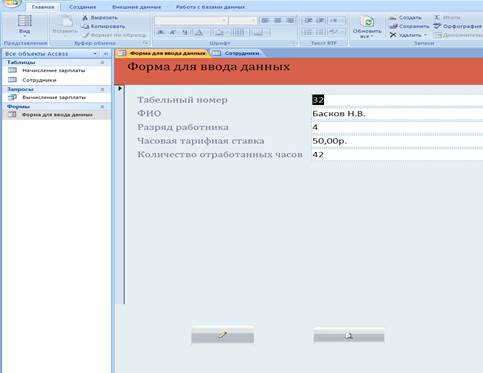Screen dimensions: 483x373
Task: Click the text direction icon in Текст RTF
Action: [x=334, y=21]
